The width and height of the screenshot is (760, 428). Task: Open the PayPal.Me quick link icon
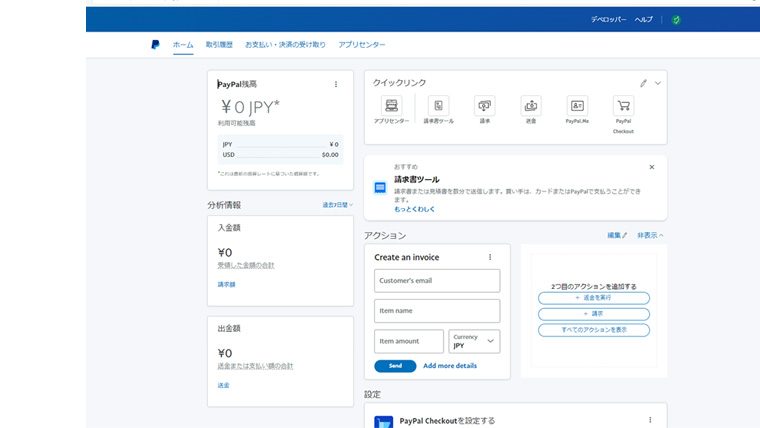(577, 105)
